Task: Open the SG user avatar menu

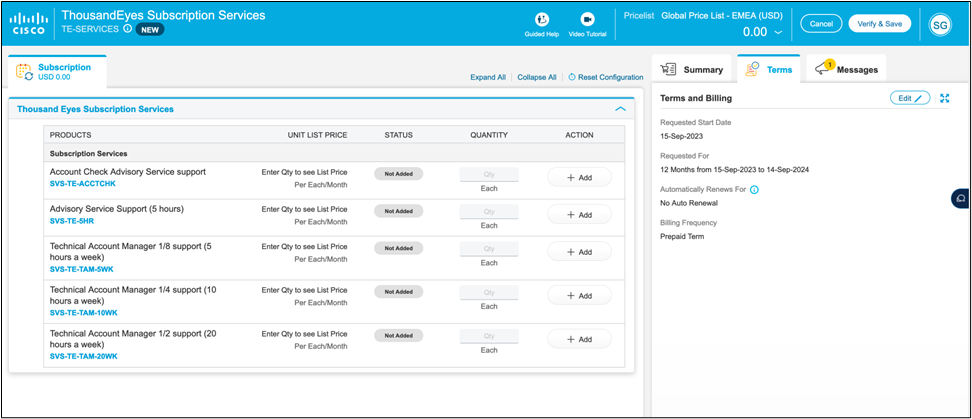Action: [x=939, y=24]
